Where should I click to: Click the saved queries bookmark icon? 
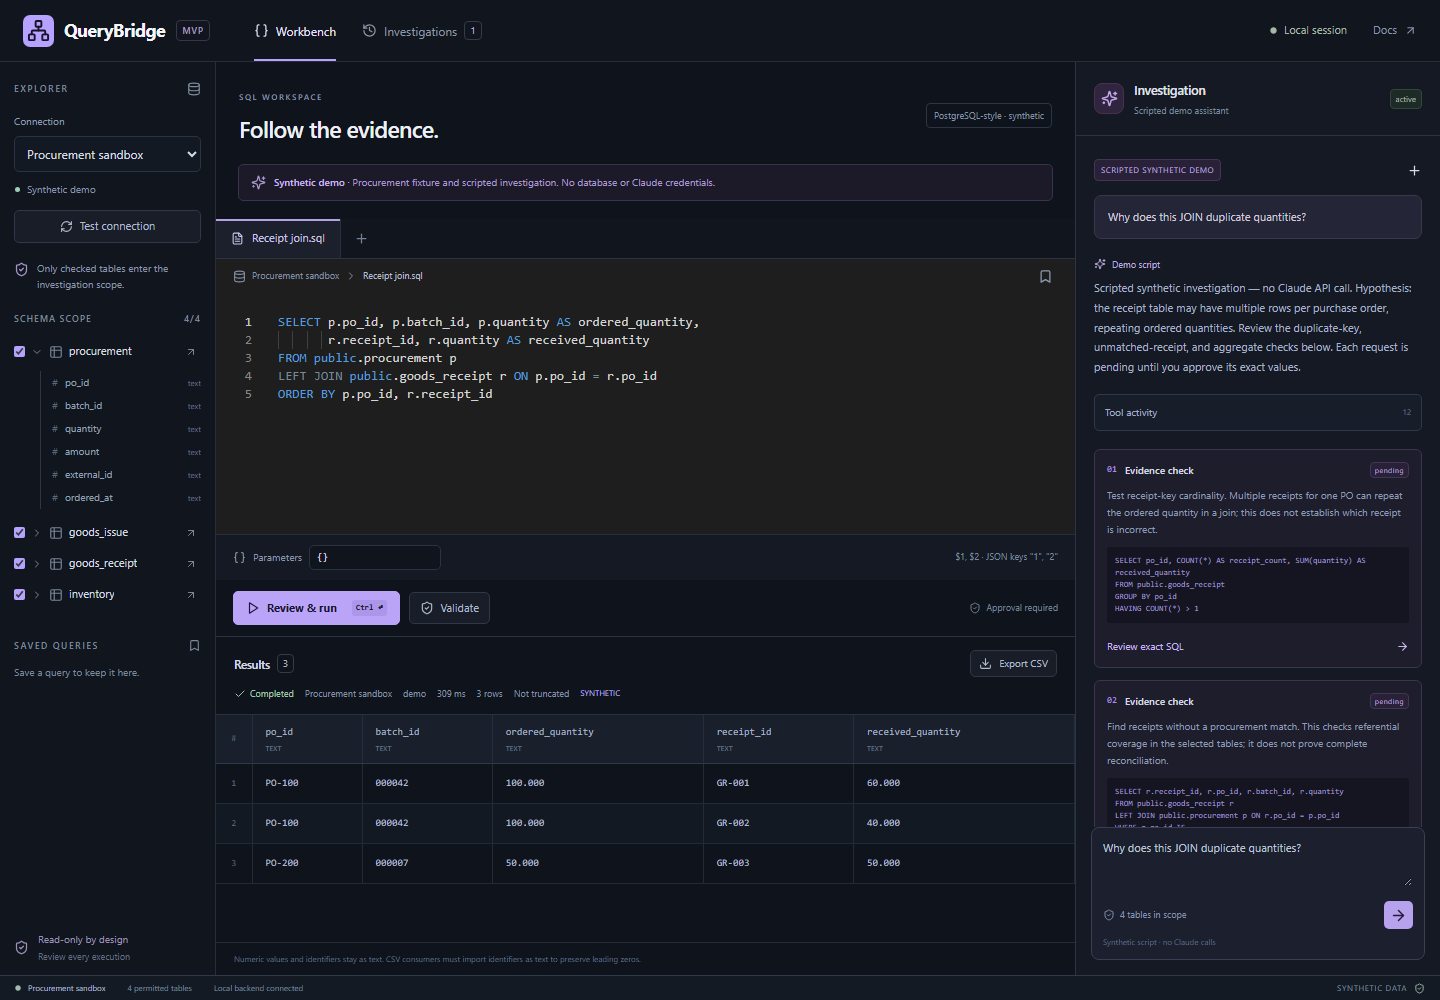[194, 646]
